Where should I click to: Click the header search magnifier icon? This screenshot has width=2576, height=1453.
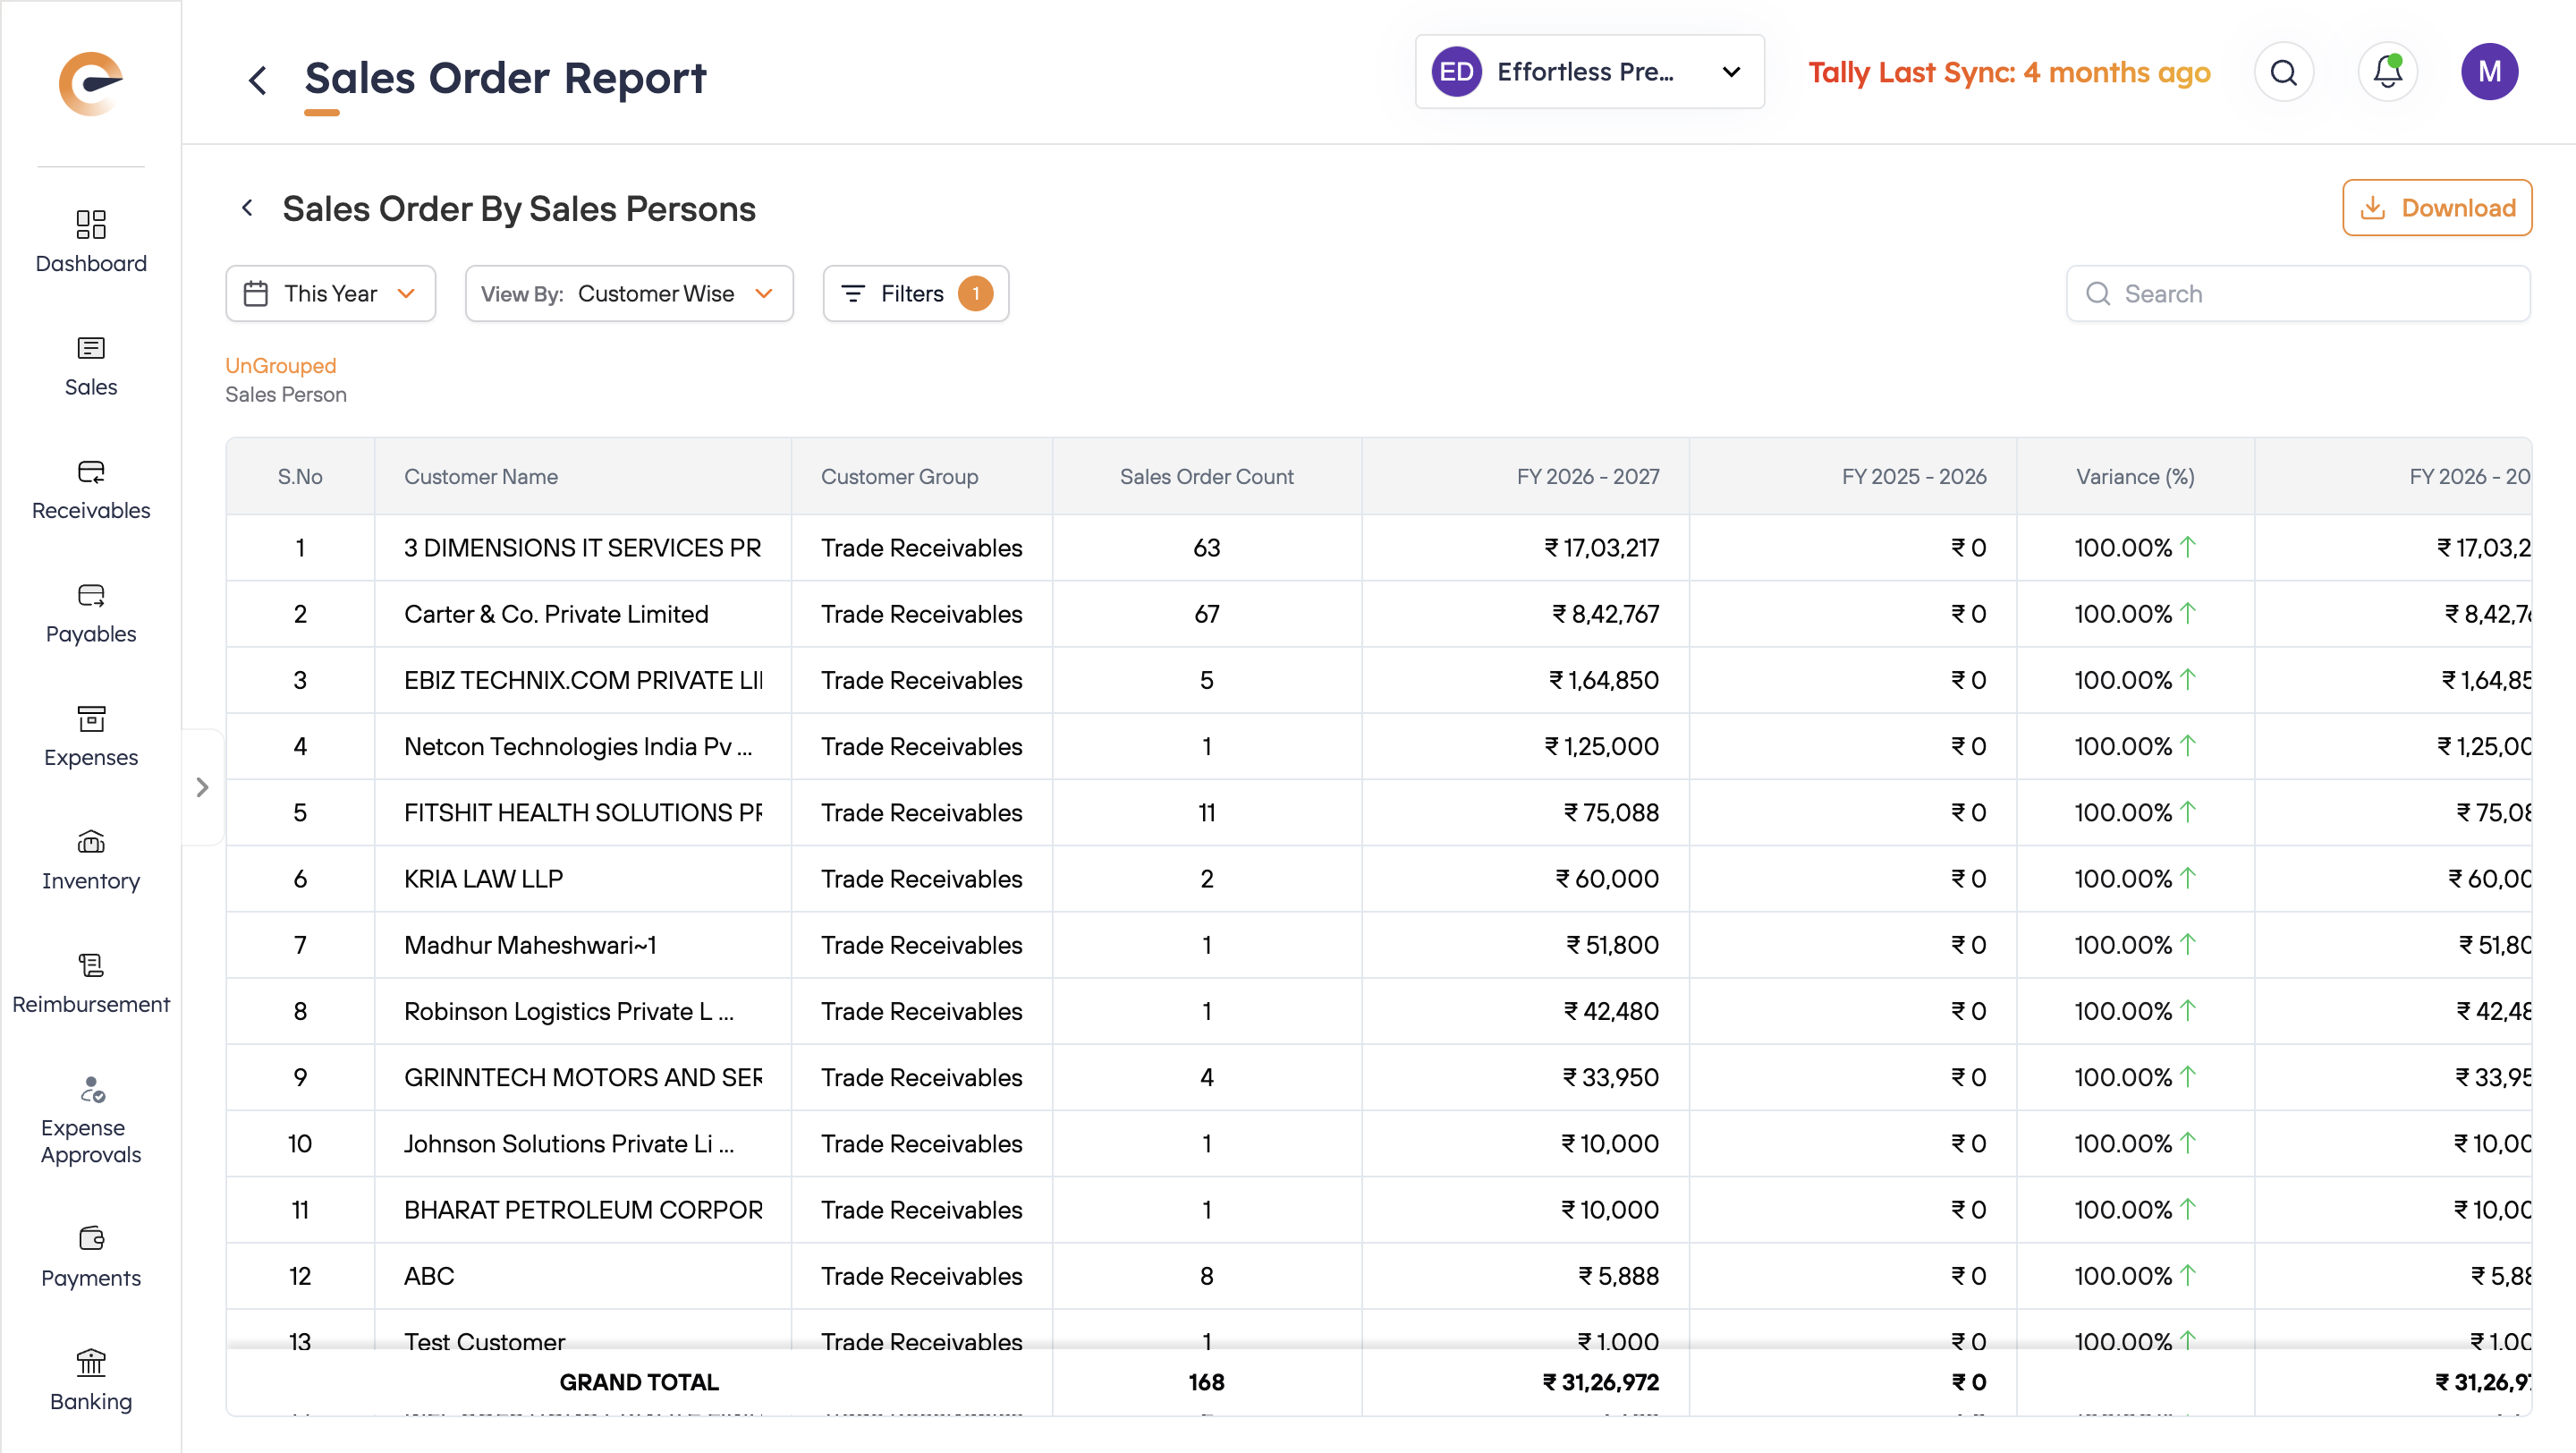click(x=2283, y=72)
